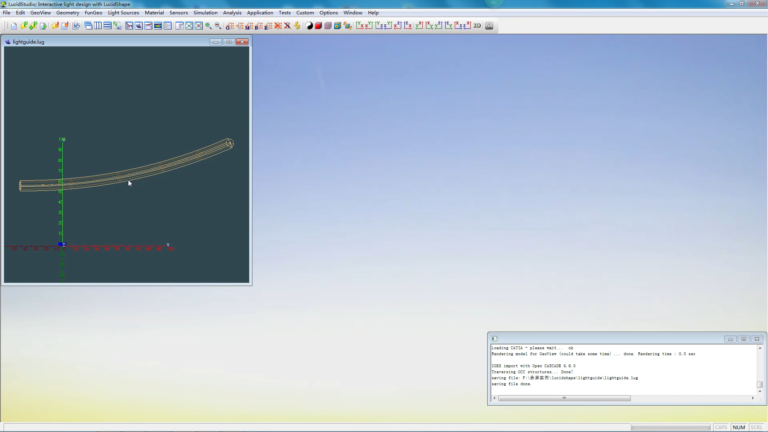Click the document with green arrow icon

(43, 25)
